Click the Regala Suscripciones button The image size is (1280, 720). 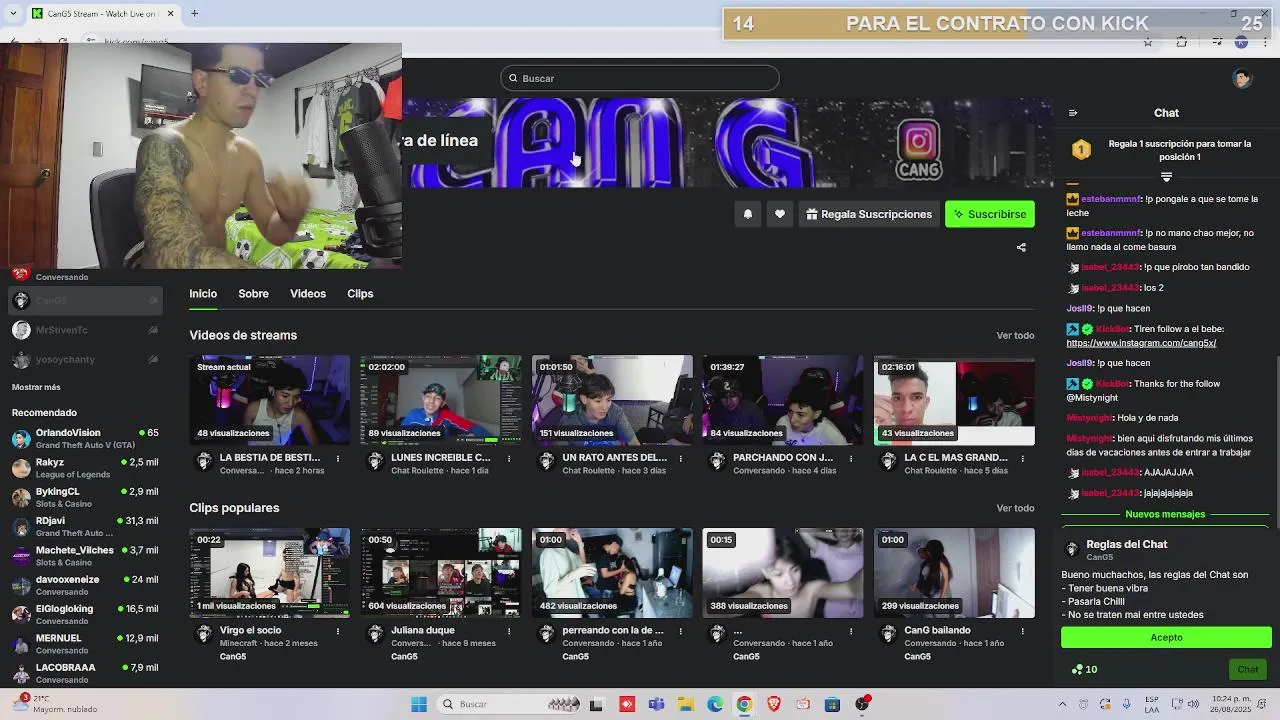point(869,214)
